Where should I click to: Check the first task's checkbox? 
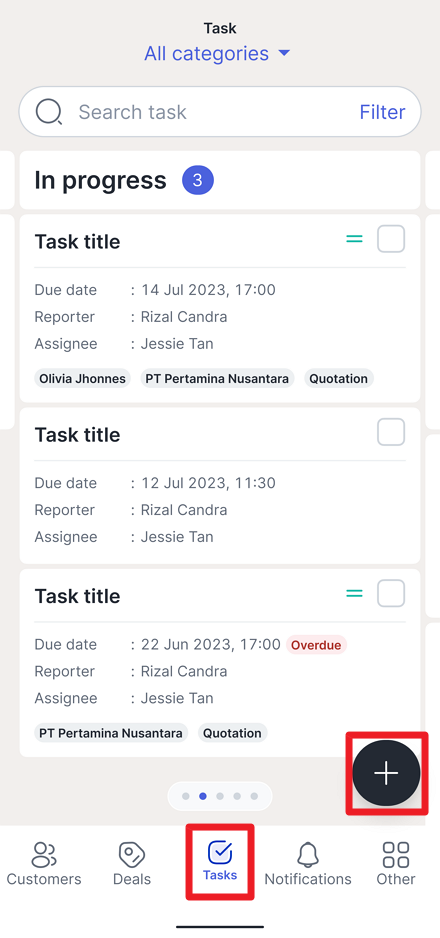[x=391, y=239]
